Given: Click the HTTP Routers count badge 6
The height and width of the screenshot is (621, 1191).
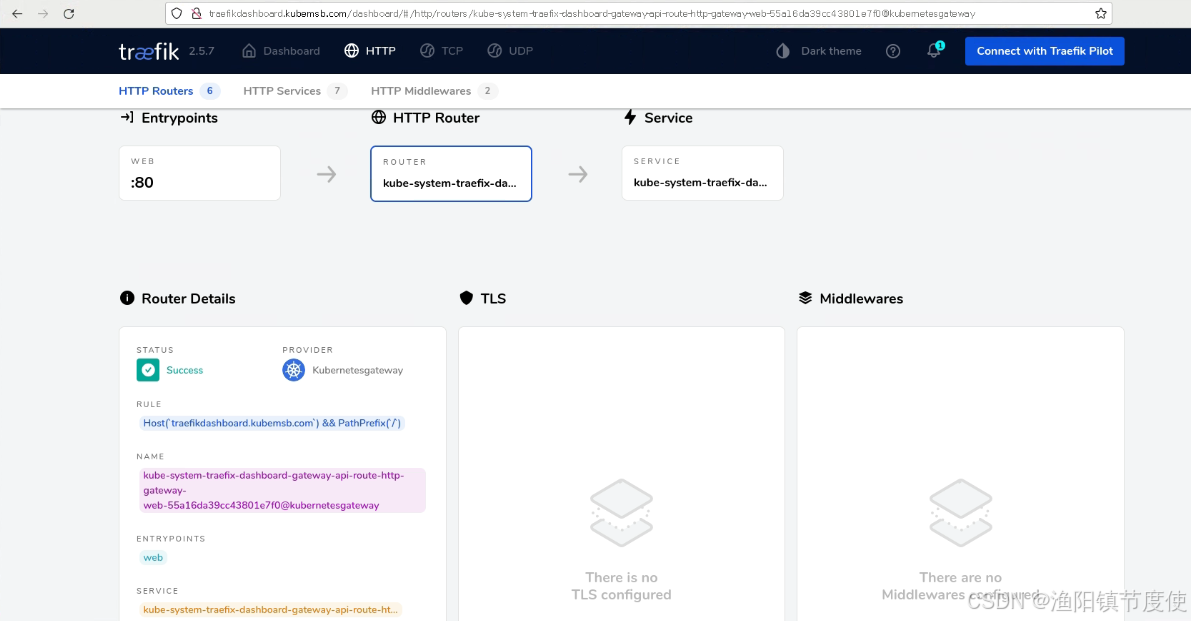Looking at the screenshot, I should coord(210,91).
